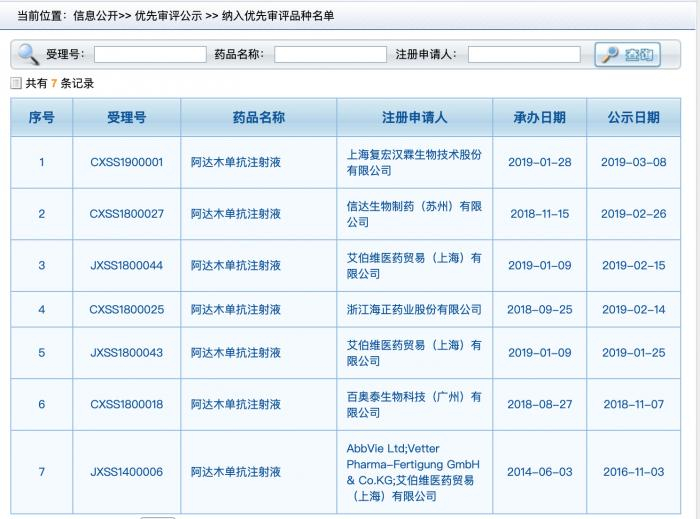The width and height of the screenshot is (700, 519).
Task: Click 阿达木单抗注射液 in row CXSS1800025
Action: [236, 309]
